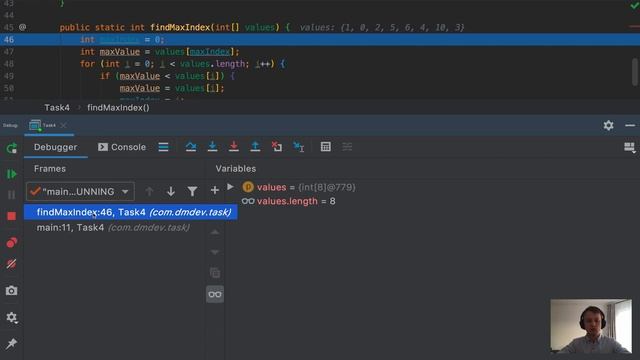Click the presenter webcam thumbnail
The width and height of the screenshot is (640, 360).
pos(591,326)
